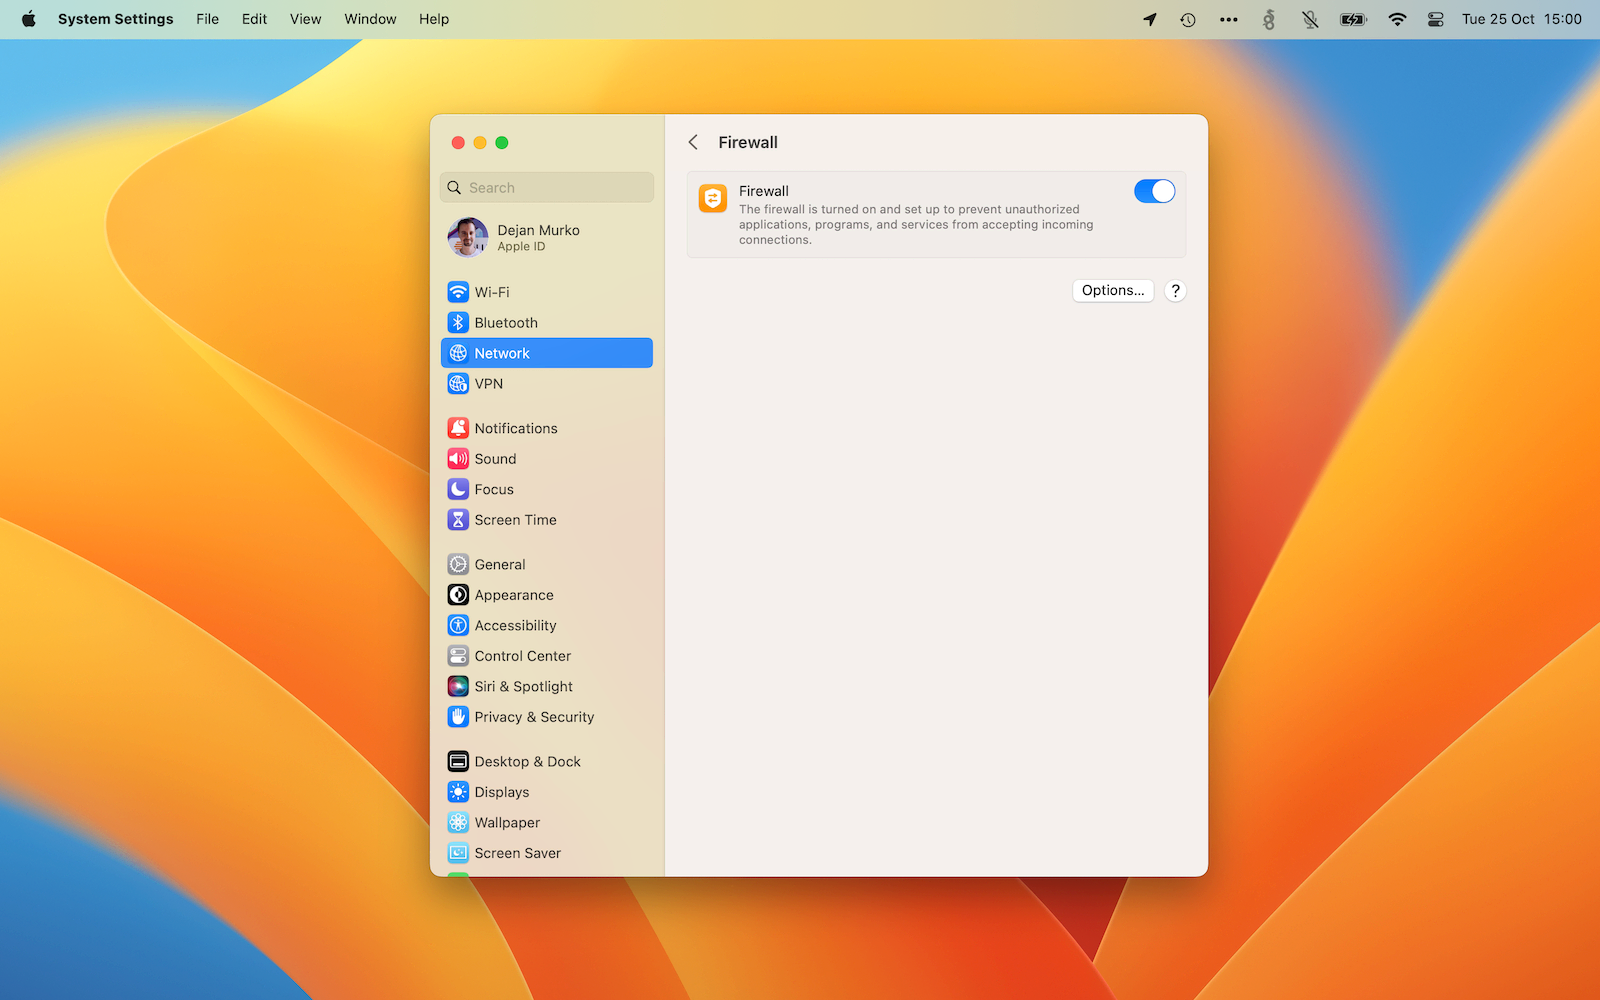Select Accessibility in the sidebar

[515, 626]
